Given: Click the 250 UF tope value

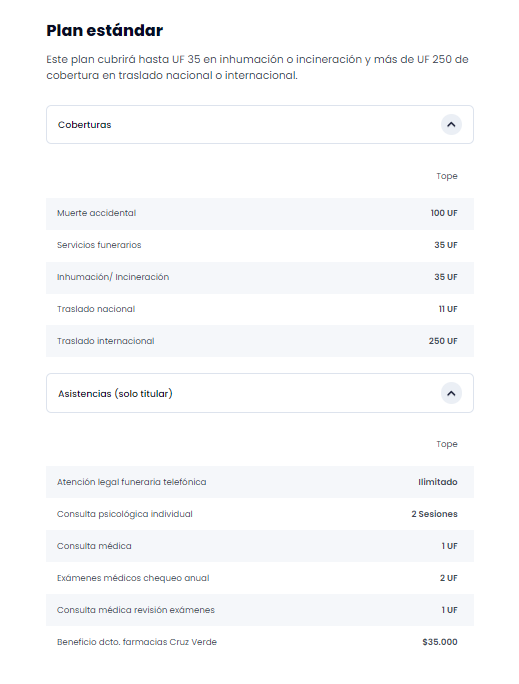Looking at the screenshot, I should click(443, 341).
